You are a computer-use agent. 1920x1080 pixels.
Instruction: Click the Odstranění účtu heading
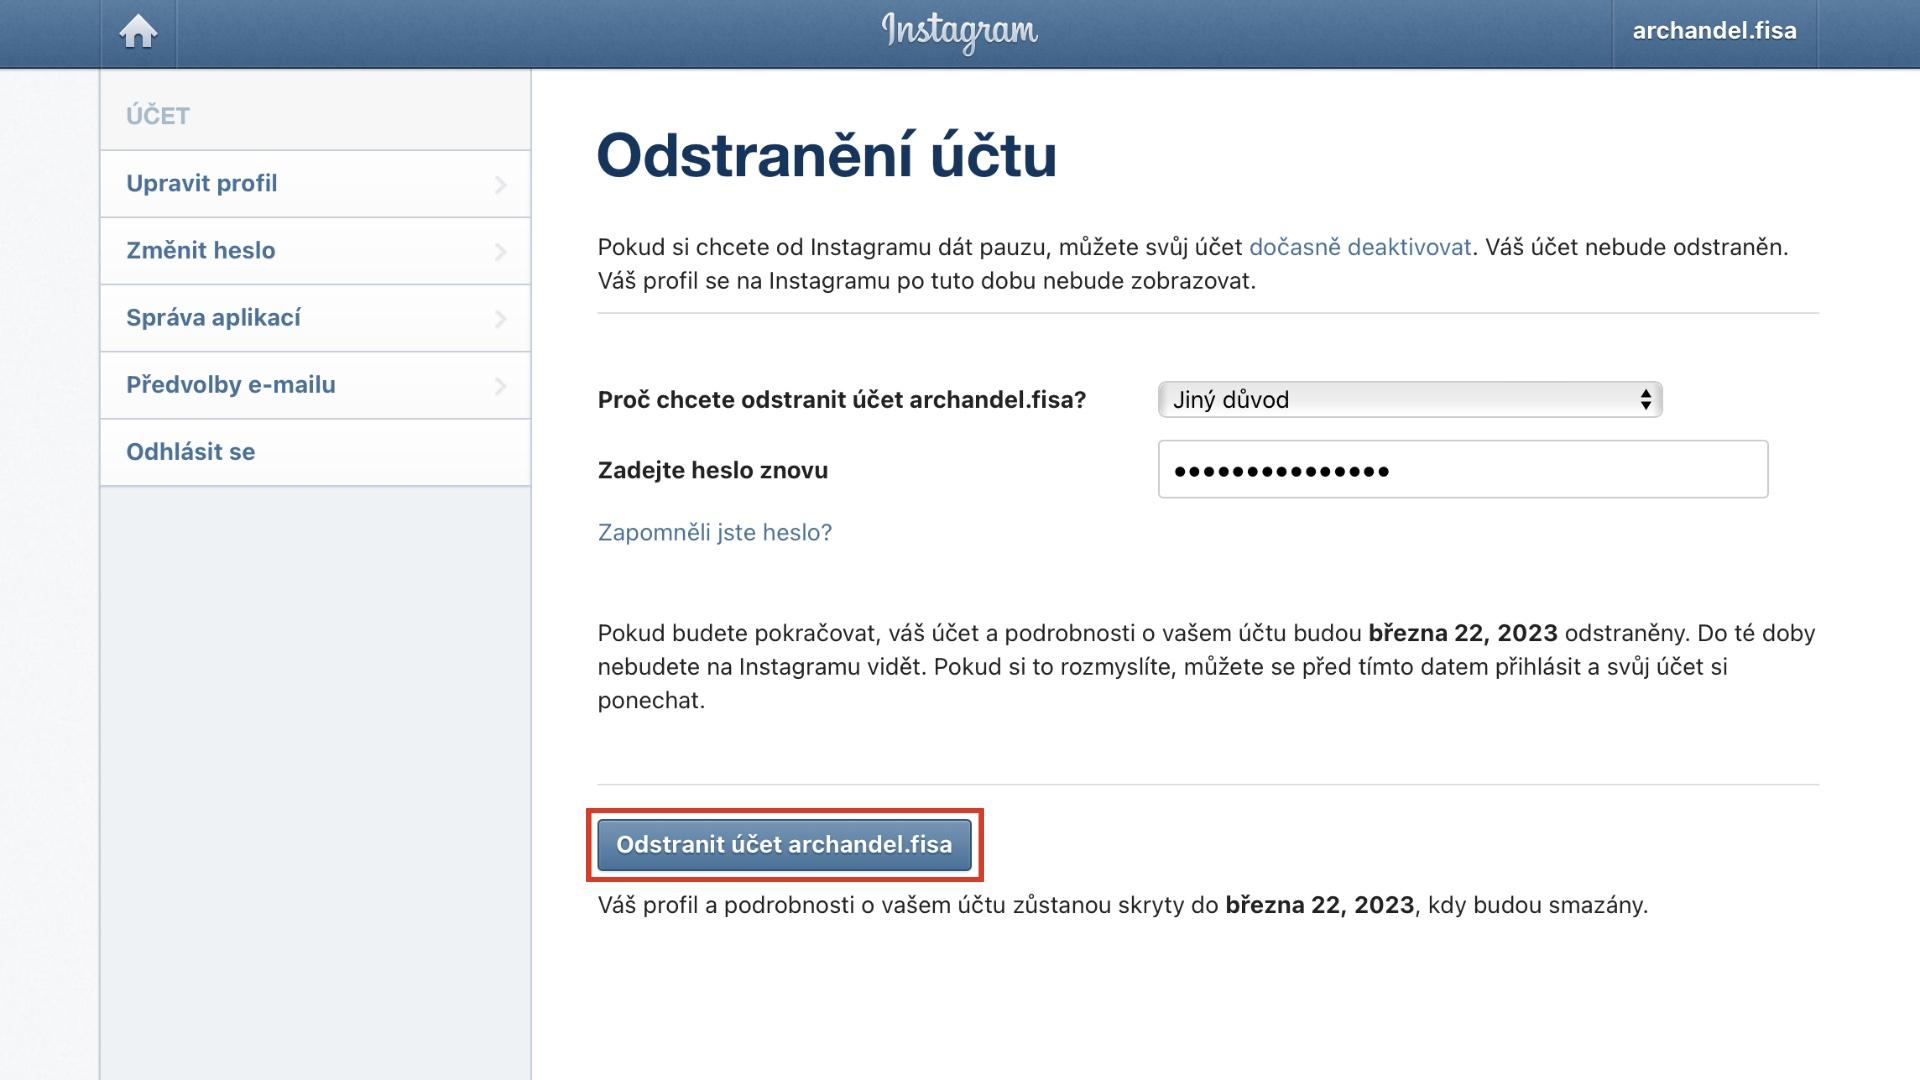point(827,156)
